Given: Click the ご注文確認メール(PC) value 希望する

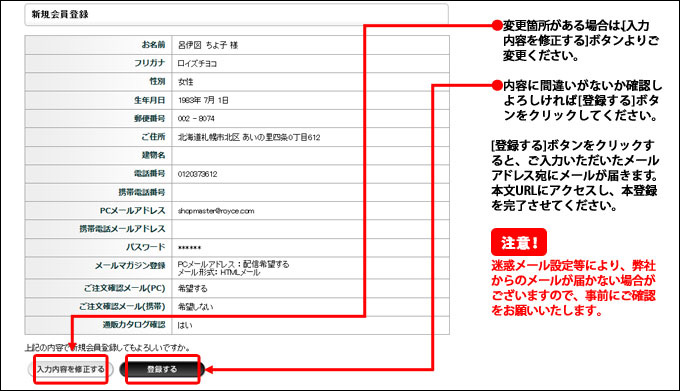Looking at the screenshot, I should pyautogui.click(x=193, y=288).
